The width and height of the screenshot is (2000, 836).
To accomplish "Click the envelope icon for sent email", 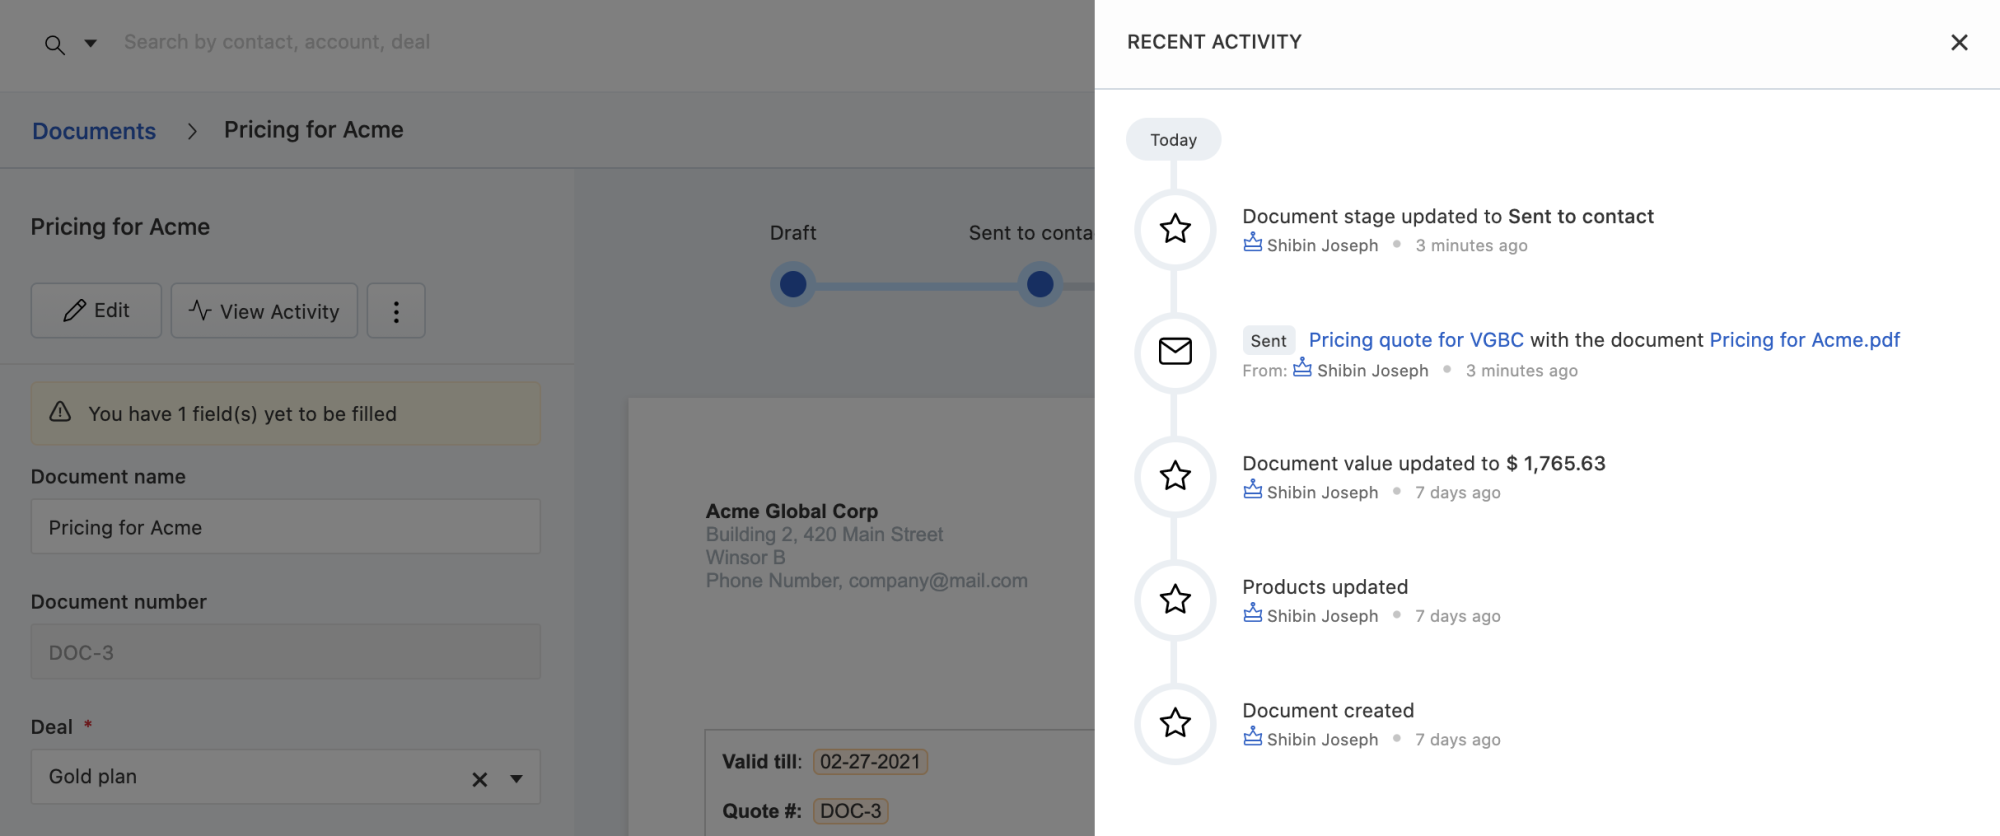I will 1175,352.
